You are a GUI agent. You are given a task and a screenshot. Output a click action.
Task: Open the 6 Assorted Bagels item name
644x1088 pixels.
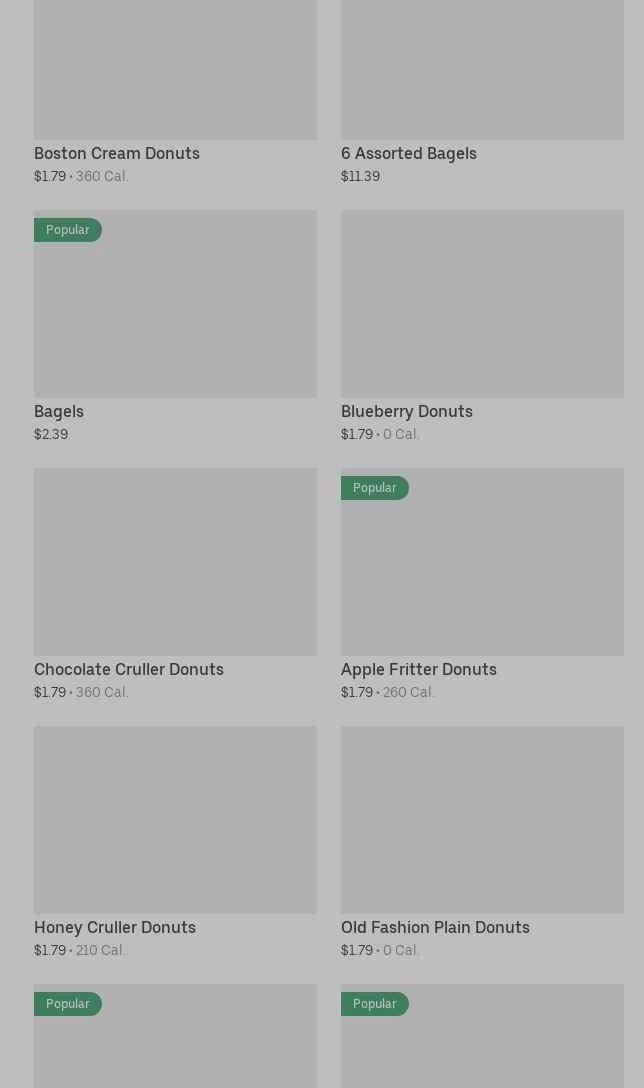409,153
